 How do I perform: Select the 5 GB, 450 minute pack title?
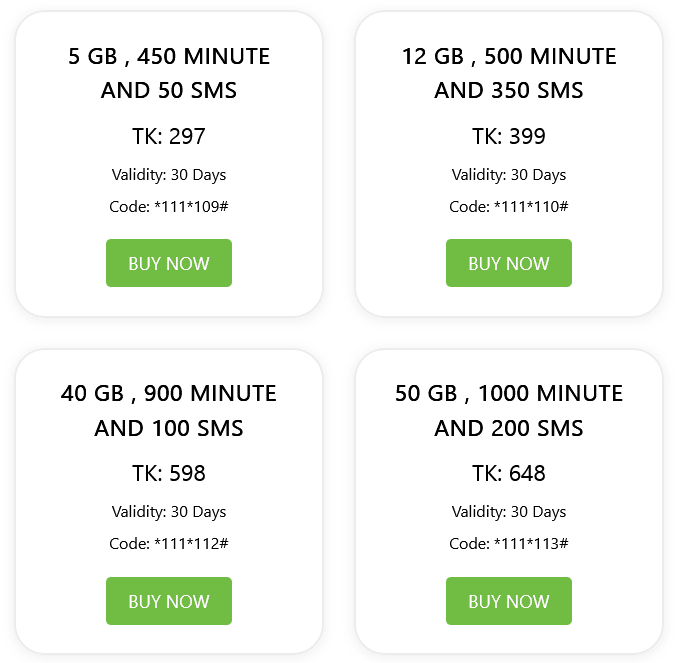coord(169,73)
